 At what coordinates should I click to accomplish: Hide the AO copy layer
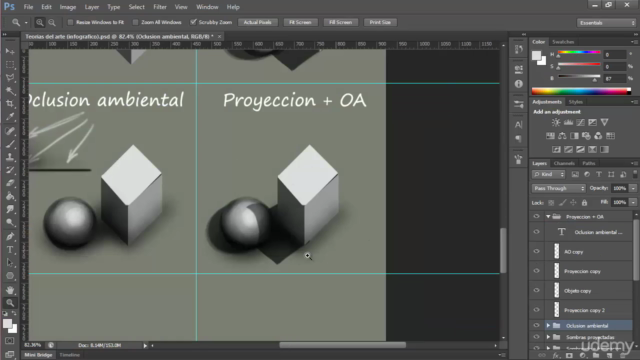click(x=536, y=251)
